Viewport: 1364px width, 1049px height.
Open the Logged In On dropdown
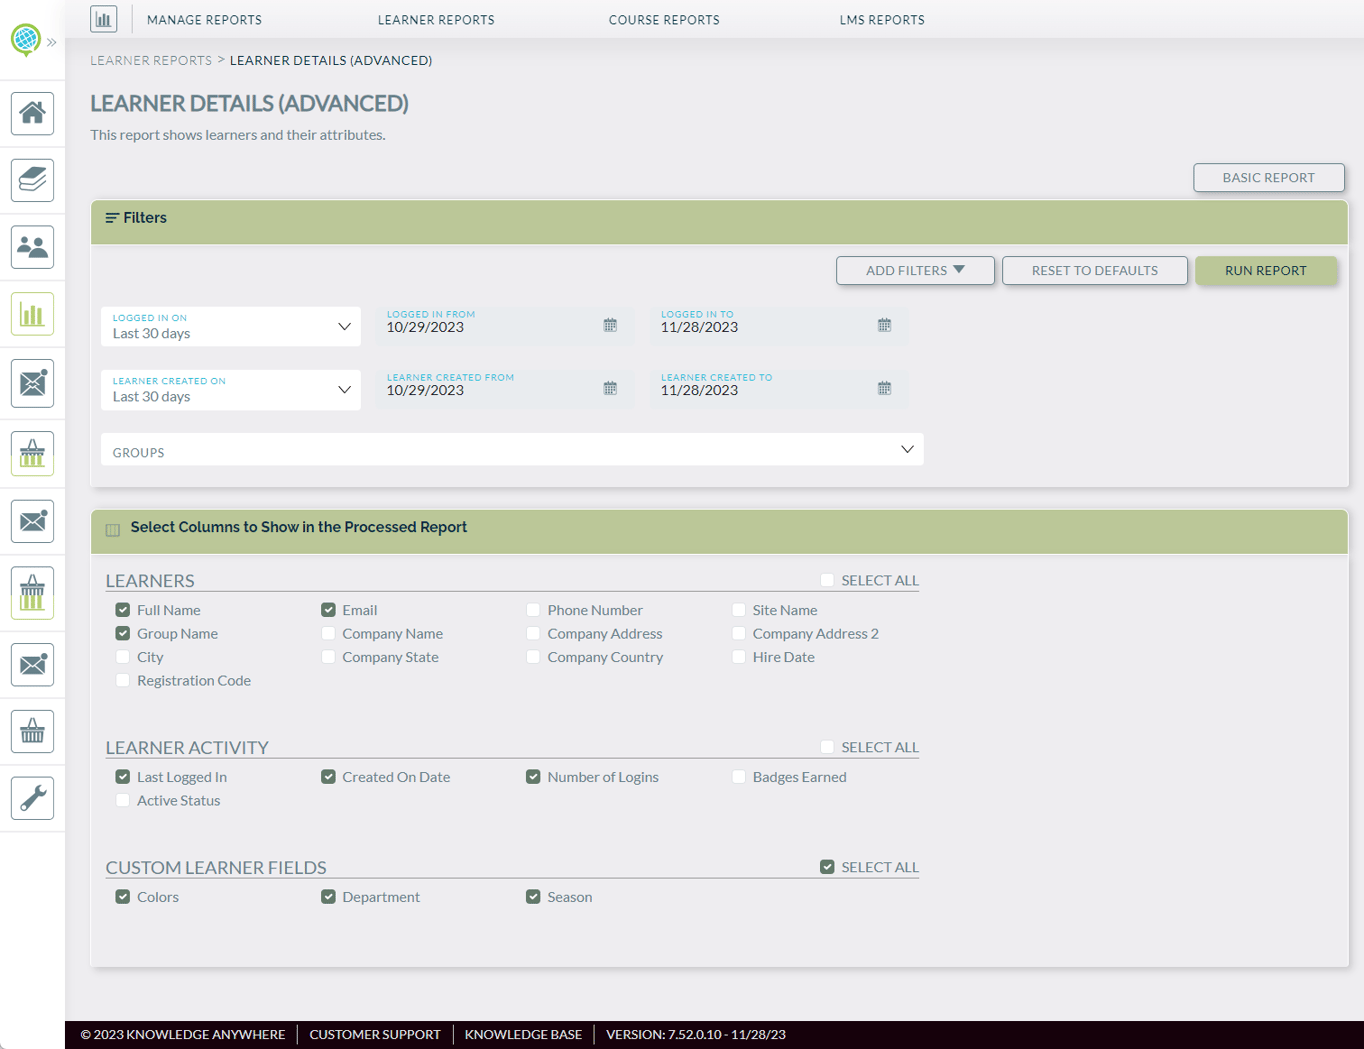(x=230, y=326)
